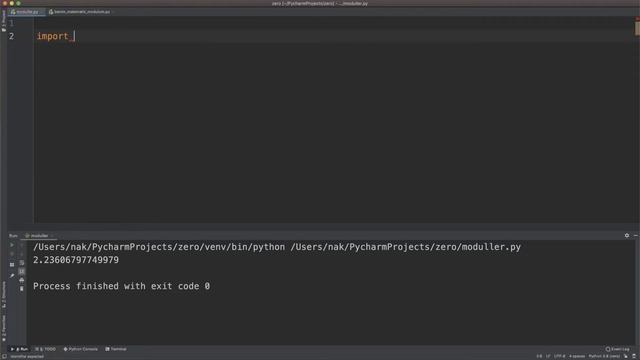Open the Favorites tool window sidebar tab
Viewport: 640px width, 360px height.
[4, 329]
